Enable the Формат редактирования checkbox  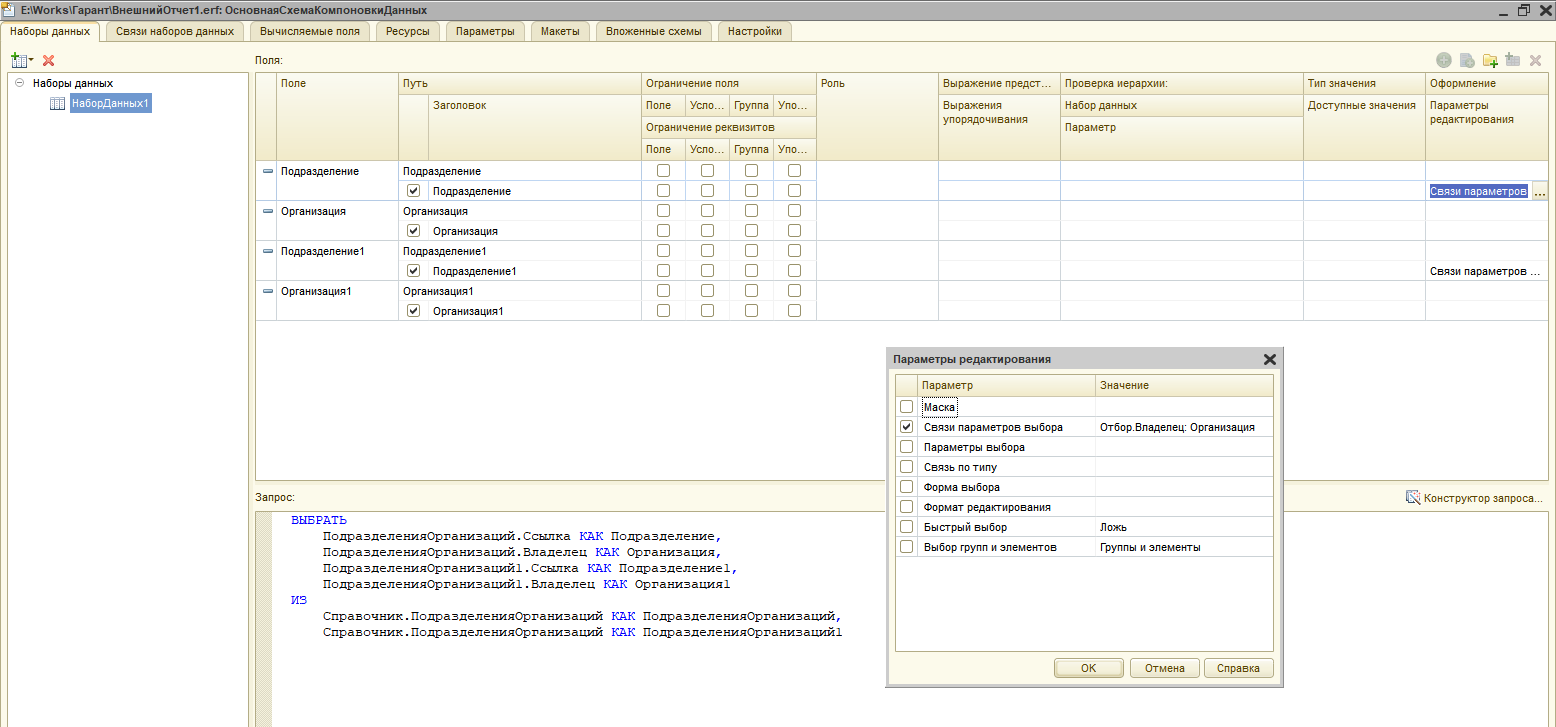907,507
